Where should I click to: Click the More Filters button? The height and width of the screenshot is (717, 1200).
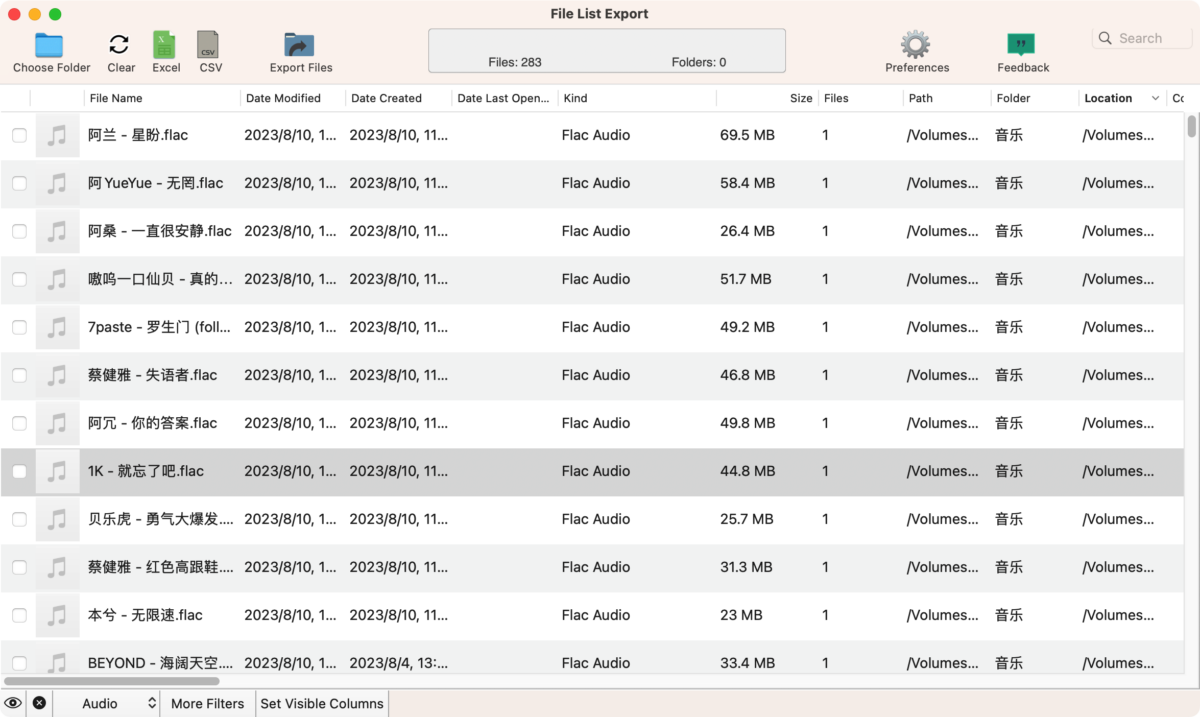click(x=208, y=703)
